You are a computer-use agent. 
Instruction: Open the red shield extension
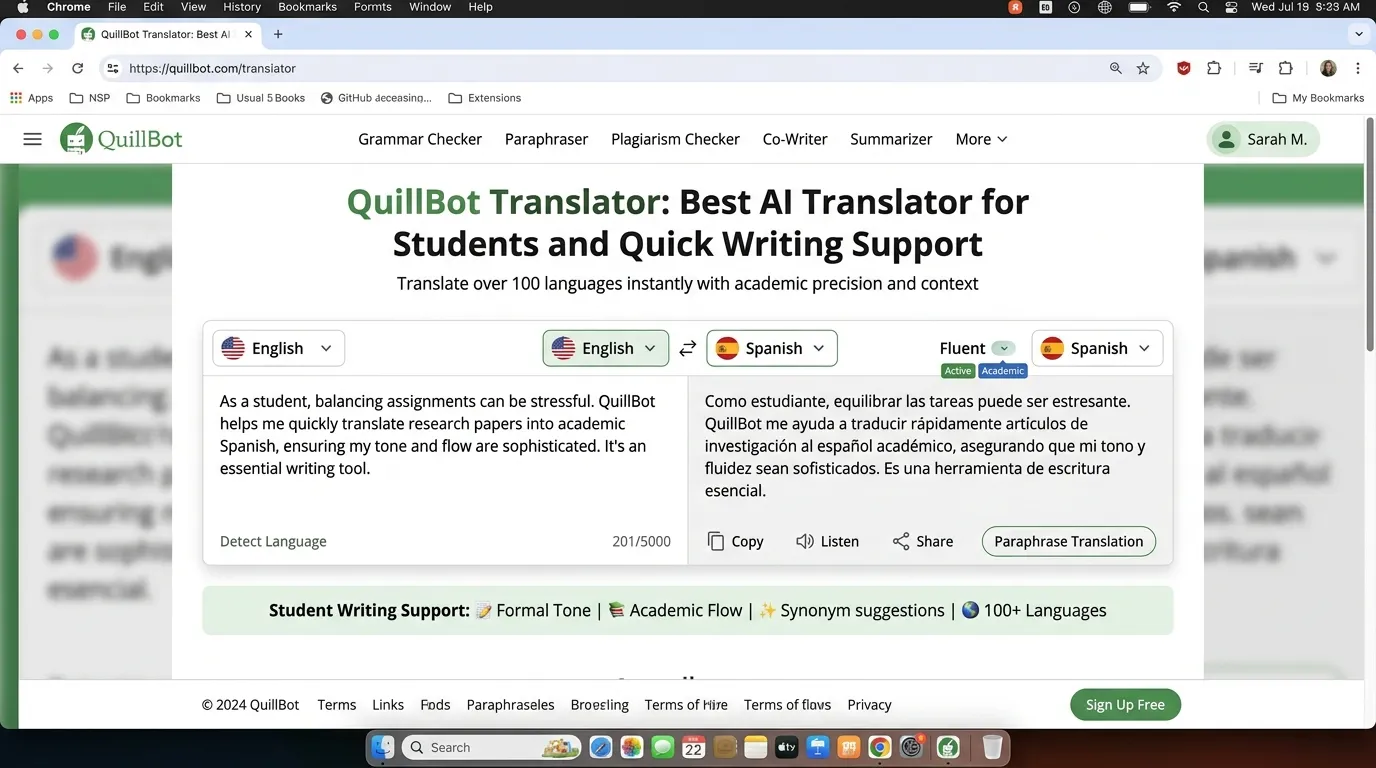1184,68
